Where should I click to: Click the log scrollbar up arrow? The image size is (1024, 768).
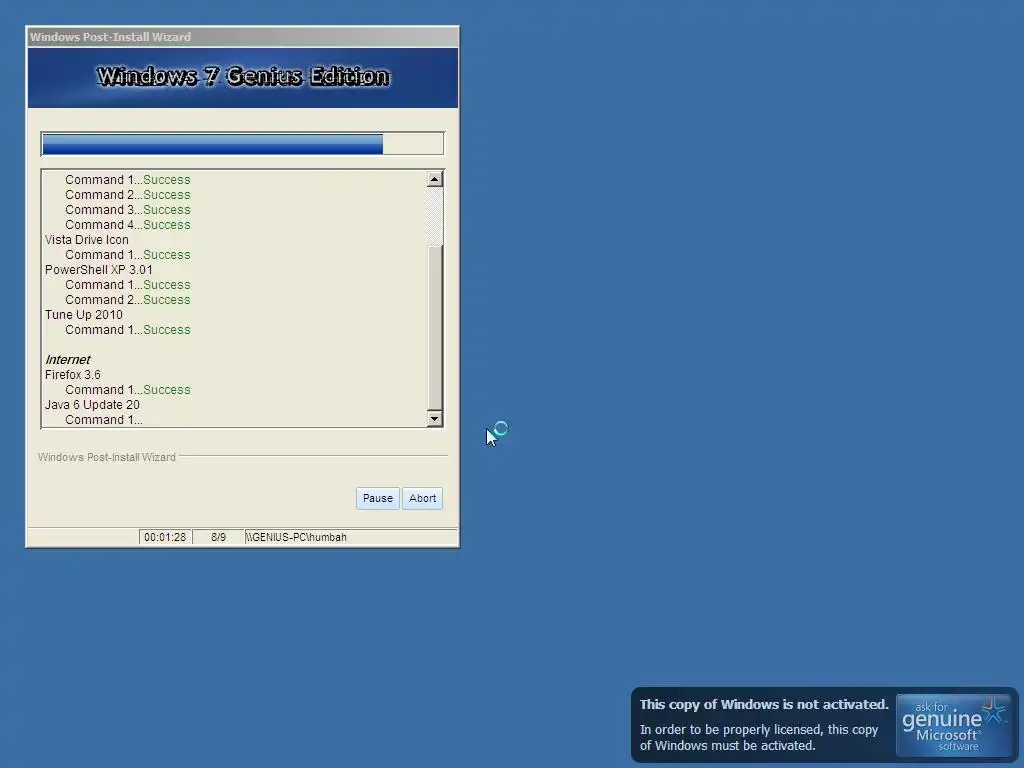[x=434, y=179]
